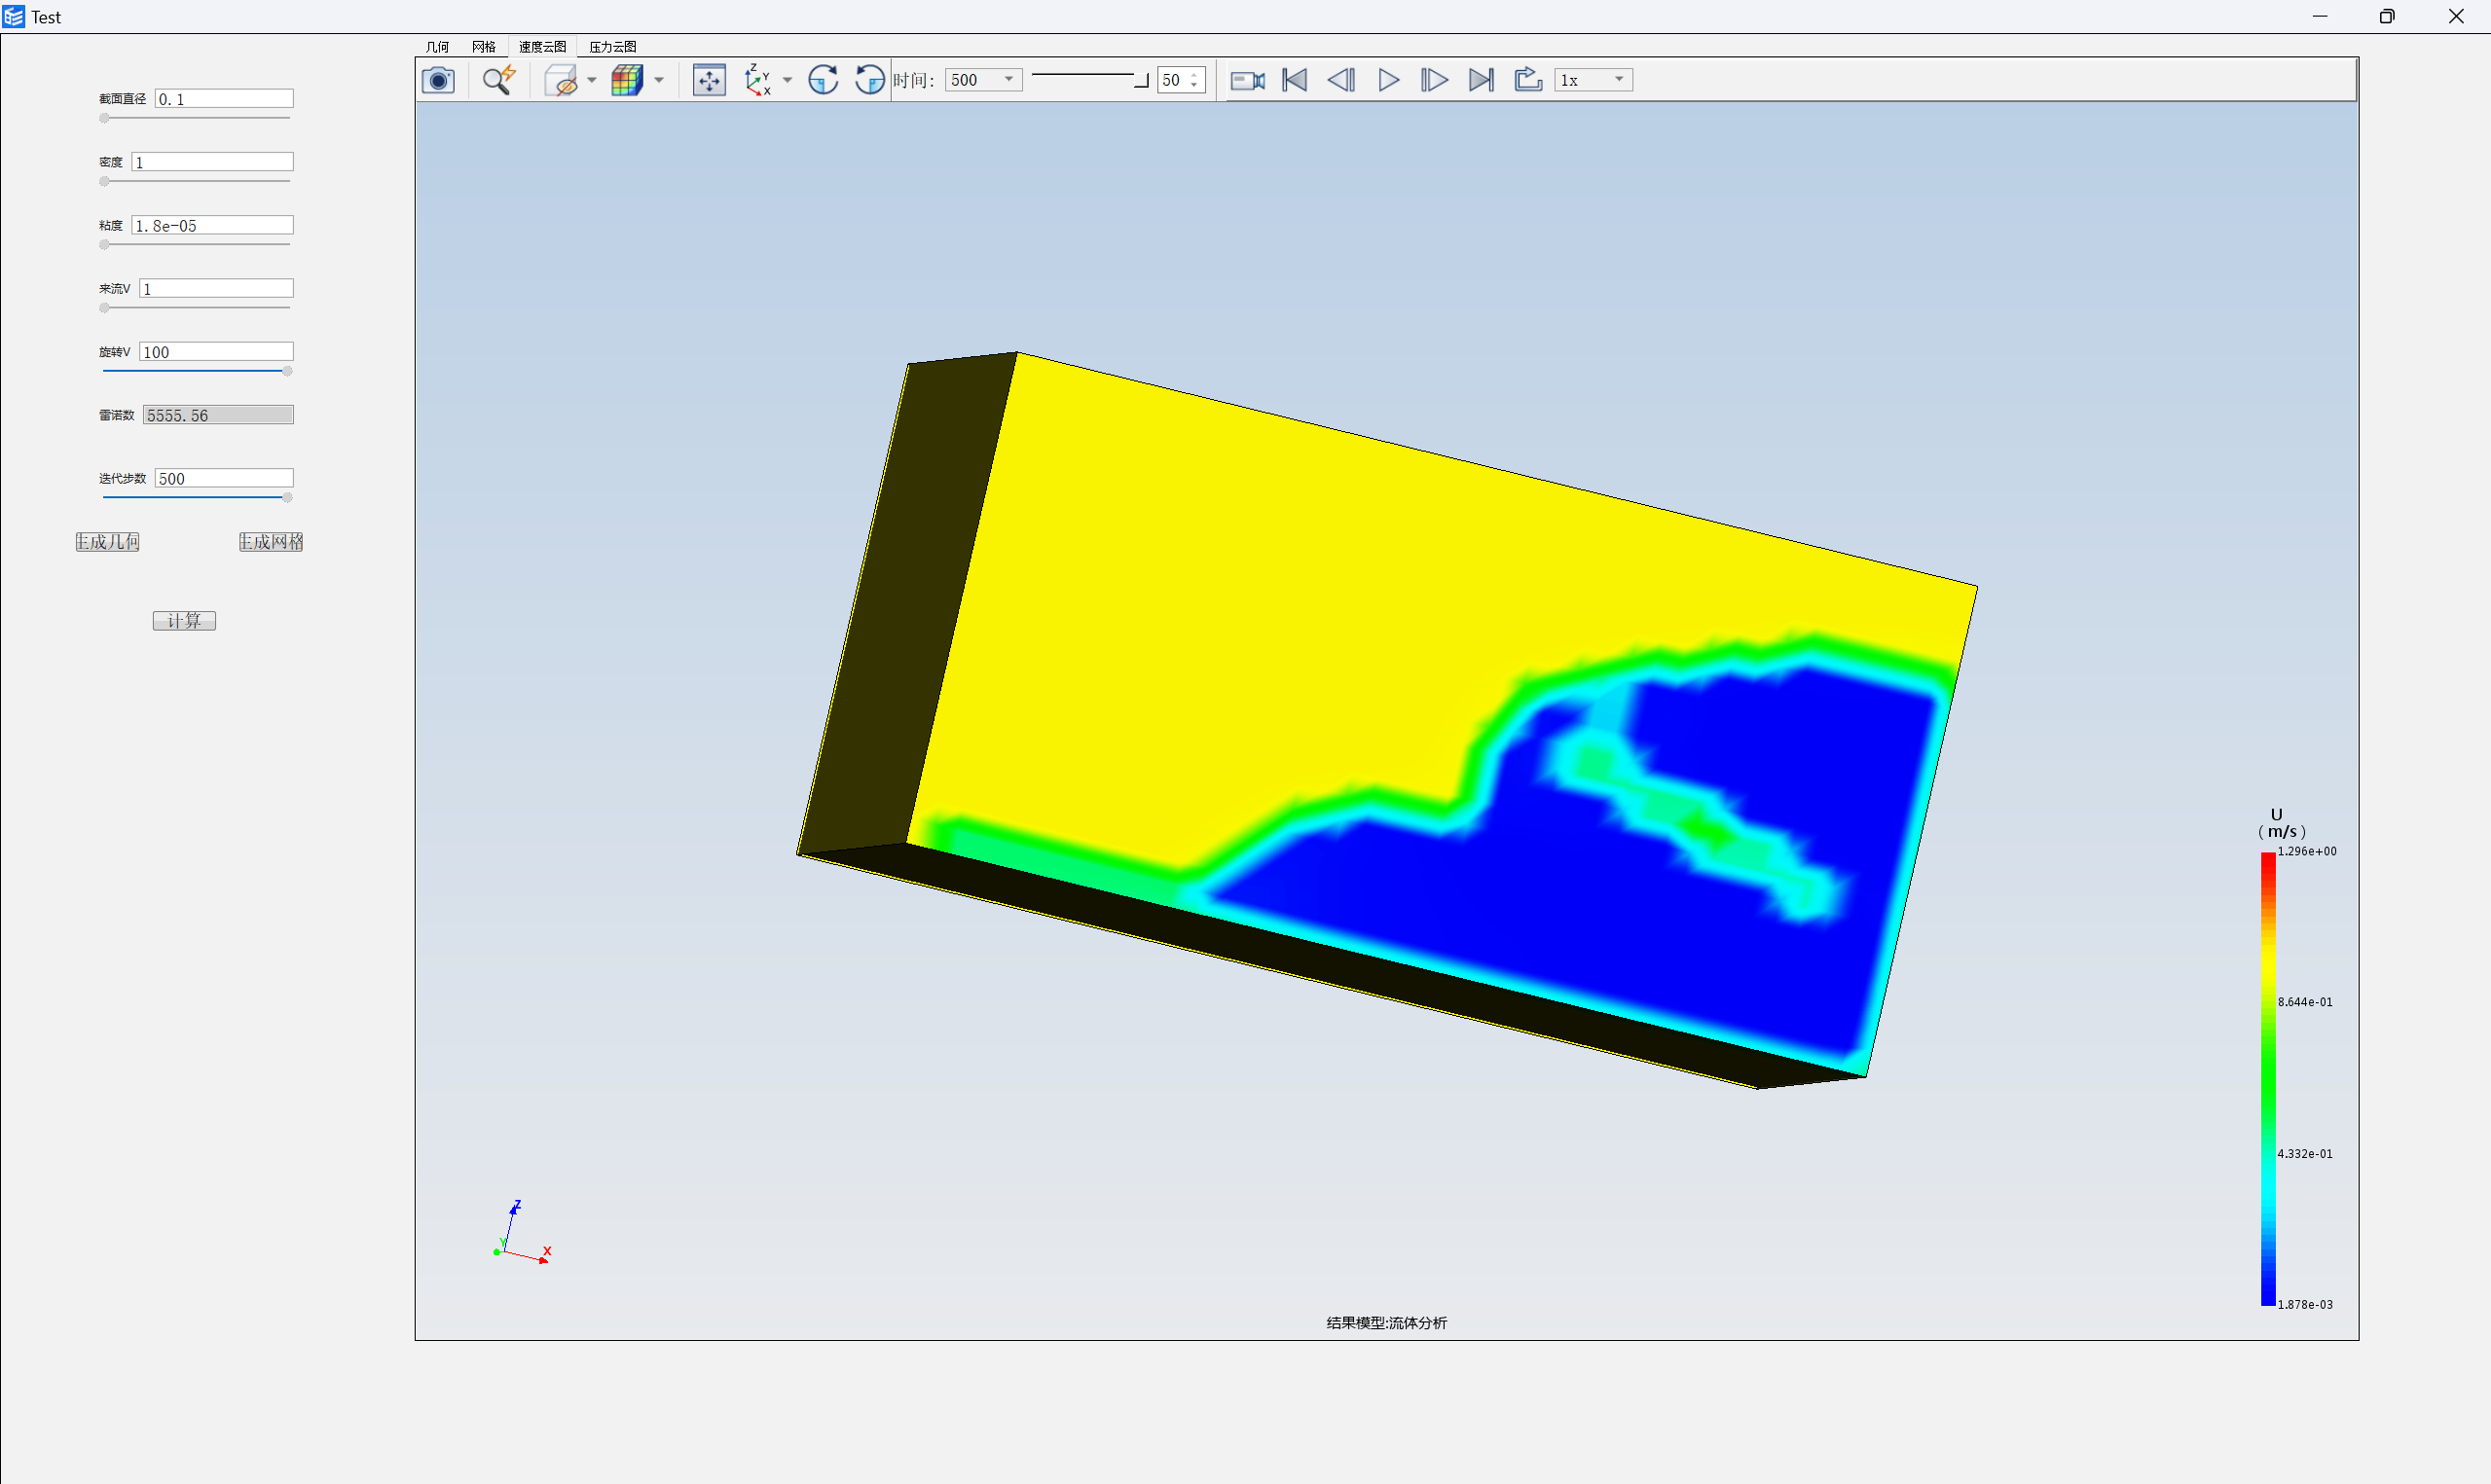This screenshot has width=2491, height=1484.
Task: Click the export animation arrow icon
Action: coord(1528,80)
